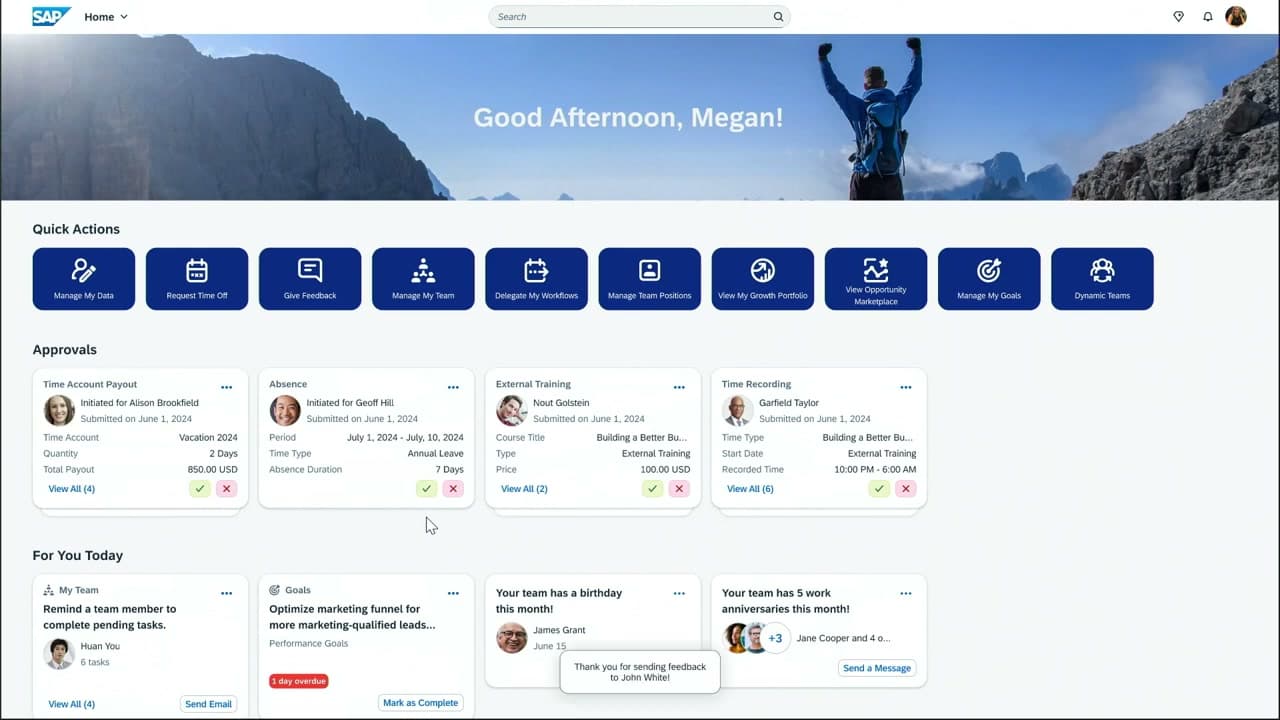This screenshot has width=1280, height=720.
Task: Click the 1 day overdue tag
Action: [x=299, y=681]
